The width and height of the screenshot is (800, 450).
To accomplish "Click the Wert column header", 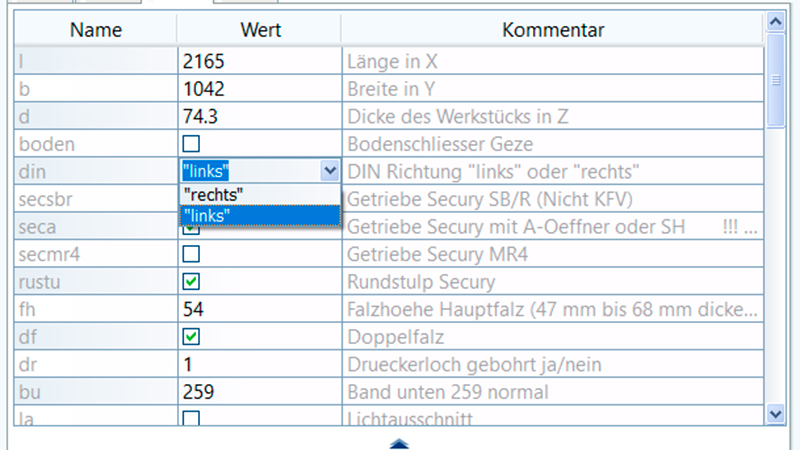I will point(260,31).
